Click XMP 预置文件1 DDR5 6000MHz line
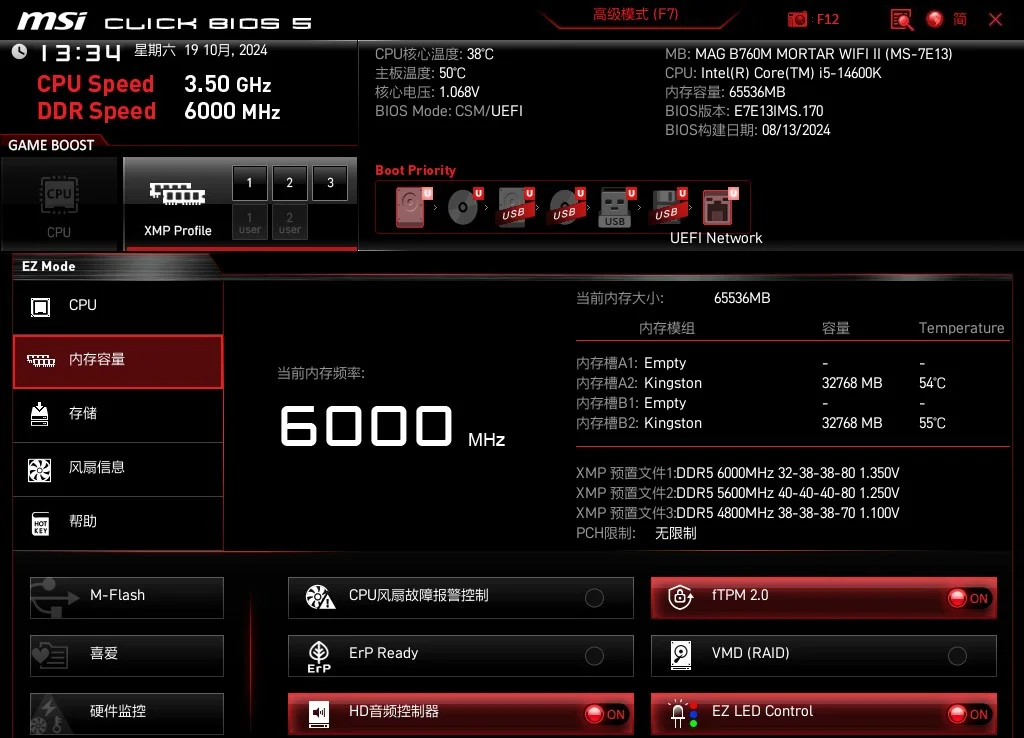 (x=738, y=473)
